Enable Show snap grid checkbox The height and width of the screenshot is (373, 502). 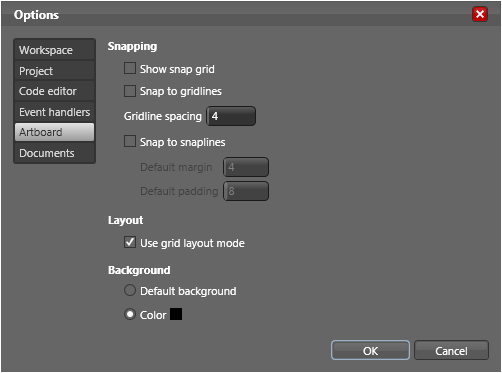[x=130, y=68]
